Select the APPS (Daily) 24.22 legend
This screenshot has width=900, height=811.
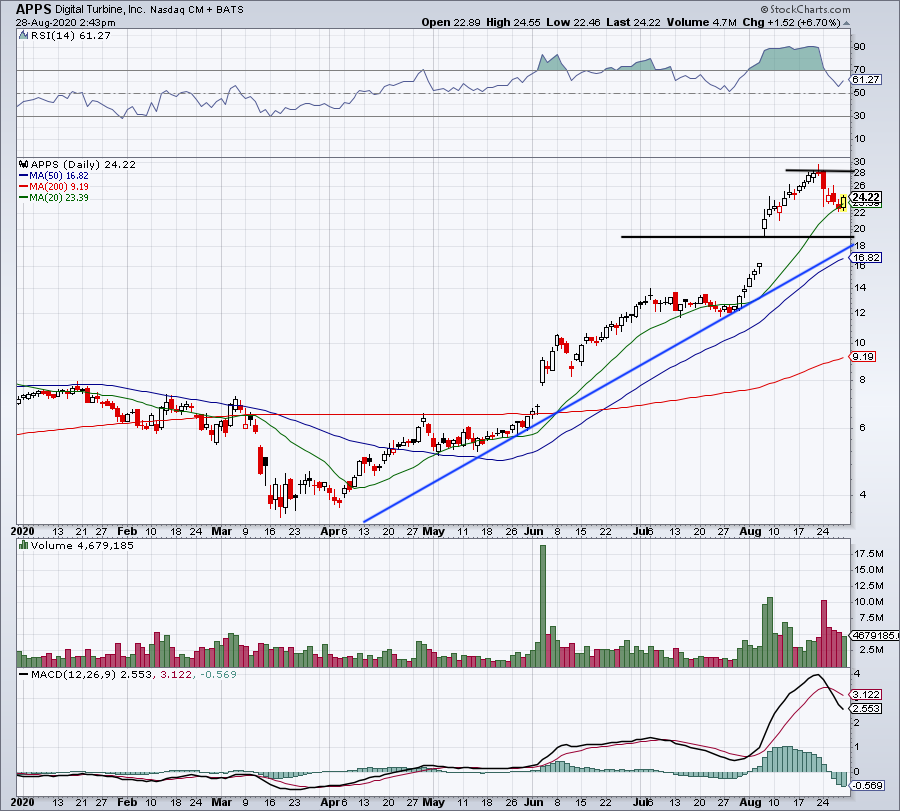click(x=83, y=165)
